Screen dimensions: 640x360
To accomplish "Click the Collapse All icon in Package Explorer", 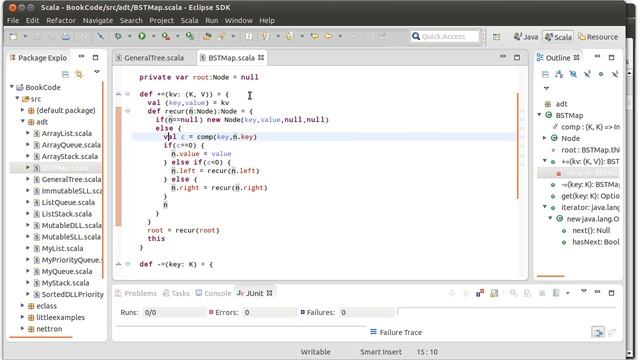I will (65, 74).
